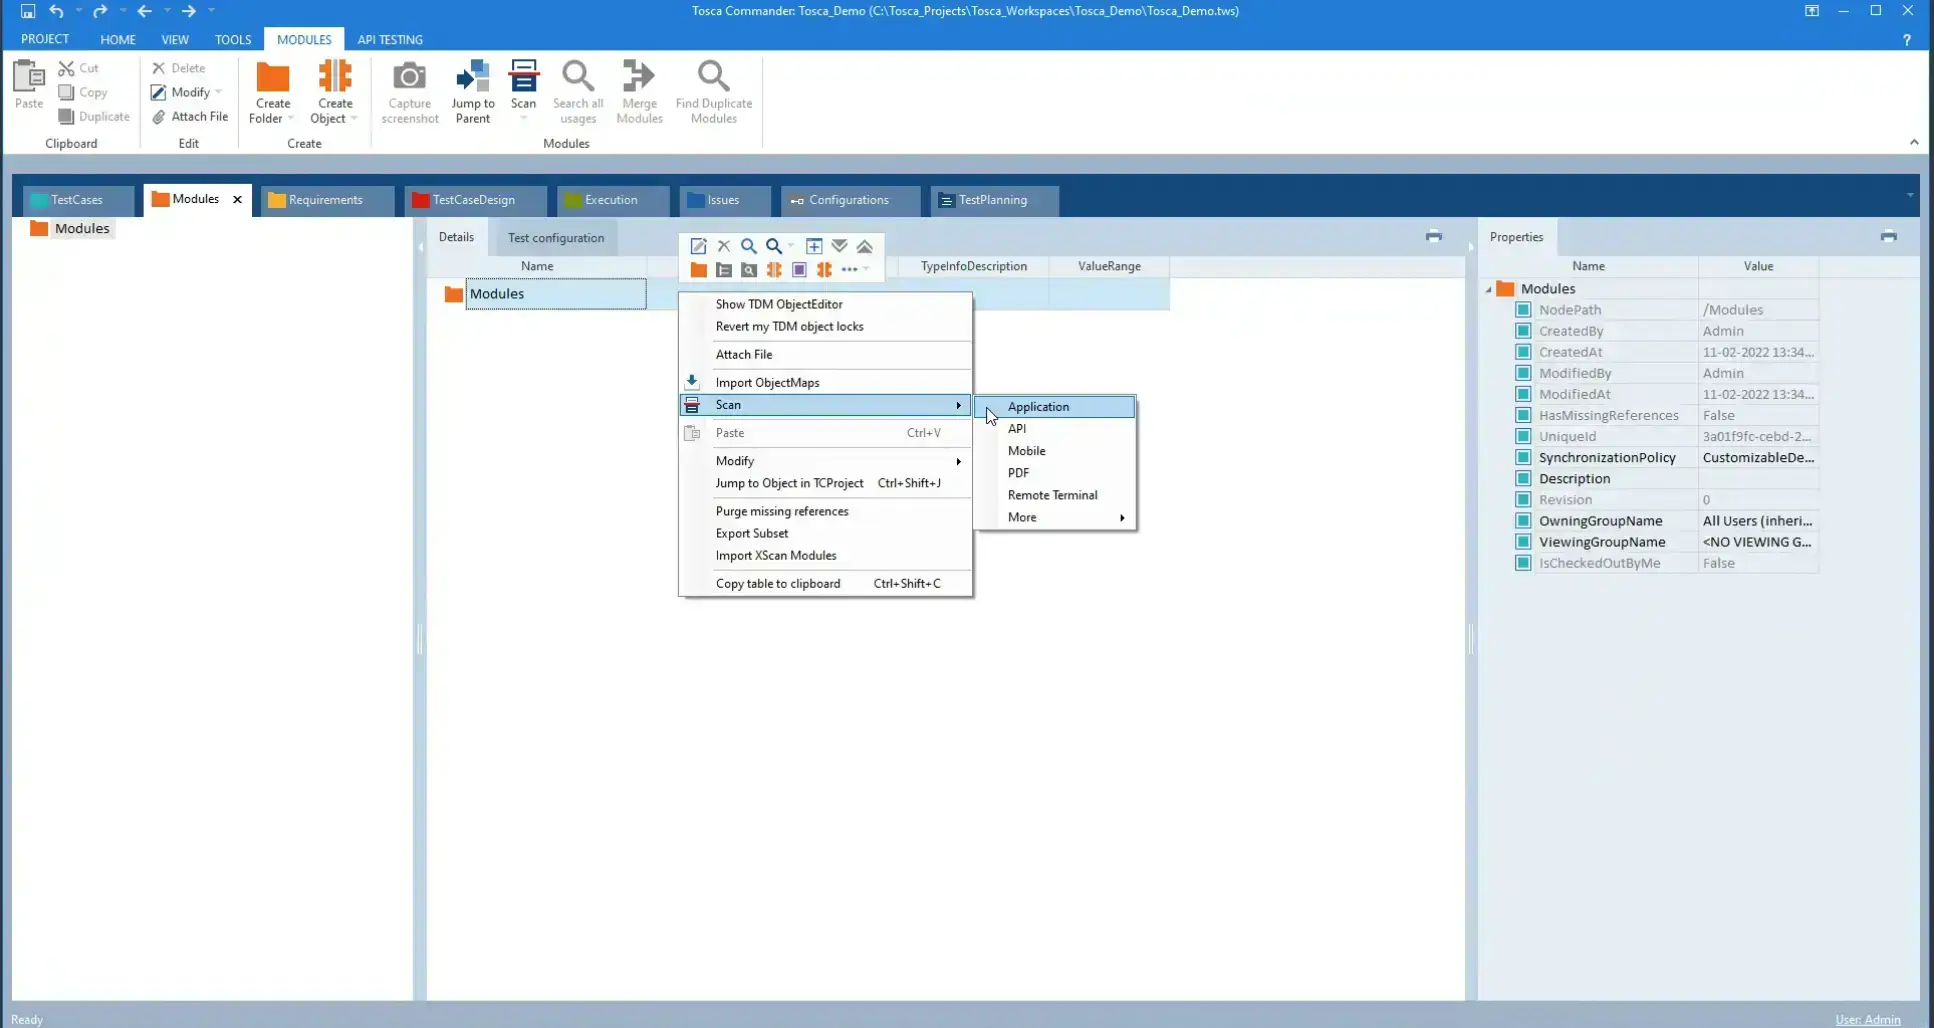Viewport: 1934px width, 1028px height.
Task: Click the Capture screenshot camera icon
Action: click(x=409, y=78)
